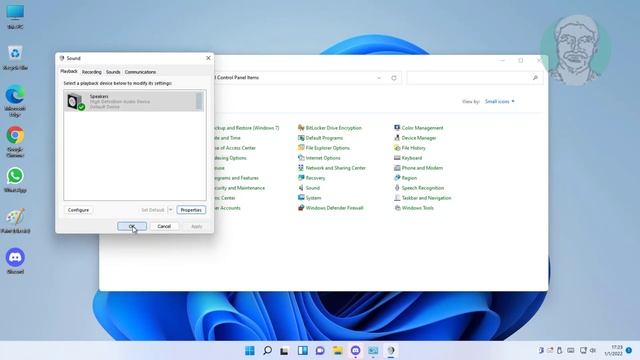Viewport: 640px width, 360px height.
Task: Click the Configure button
Action: pos(78,210)
